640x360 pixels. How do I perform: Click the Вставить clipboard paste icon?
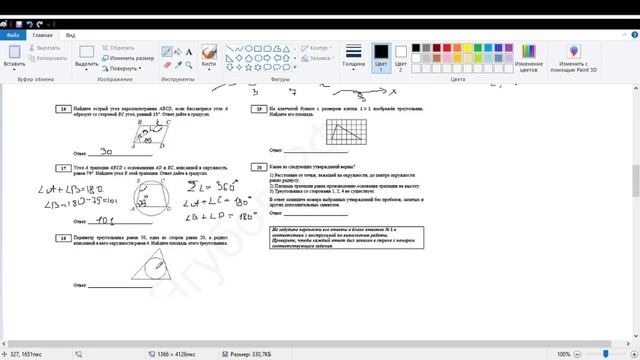pos(14,52)
